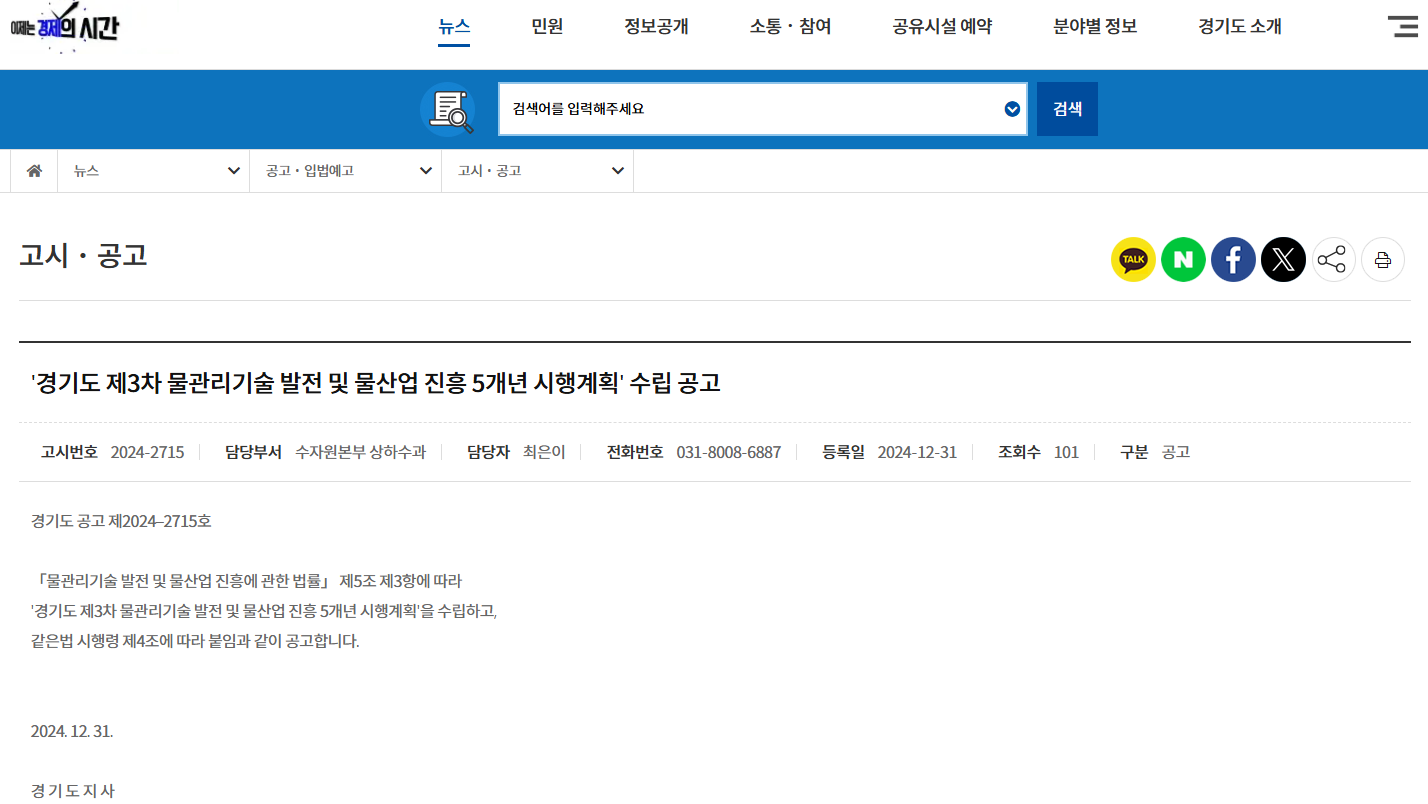Click the notice title 경기도 제3차 물관리기술 발전
This screenshot has width=1428, height=804.
pos(375,383)
